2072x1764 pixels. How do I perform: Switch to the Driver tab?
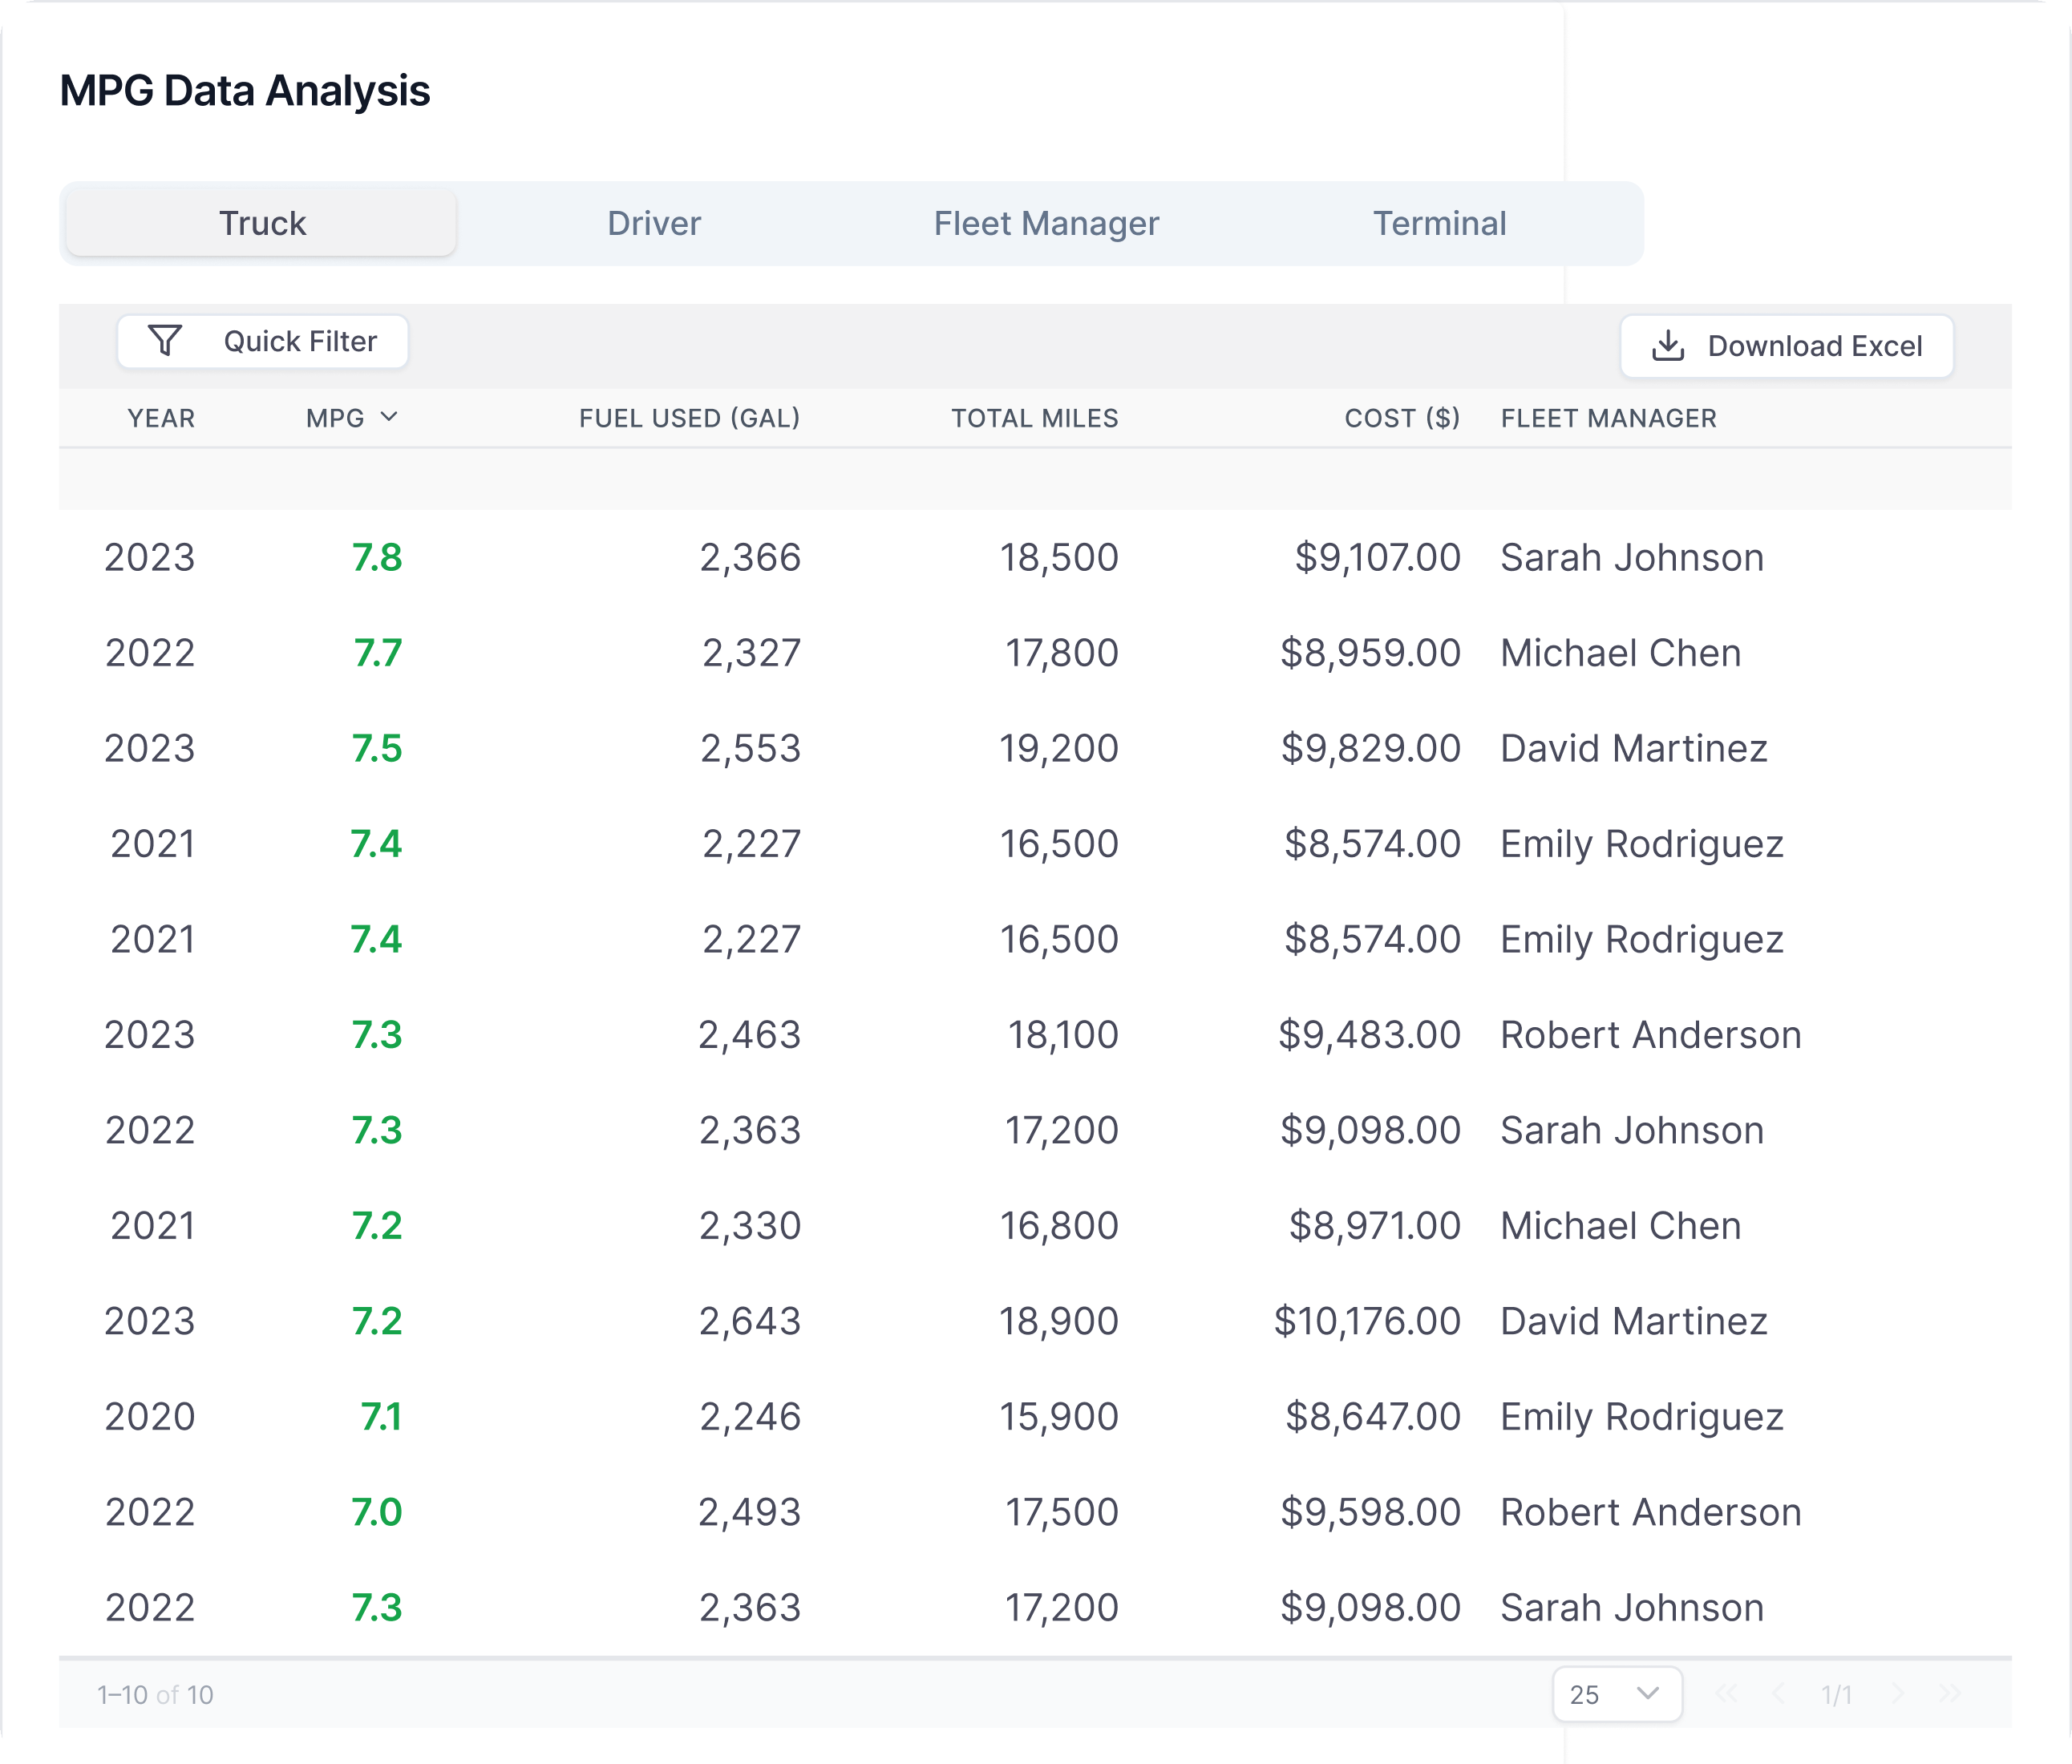(654, 223)
